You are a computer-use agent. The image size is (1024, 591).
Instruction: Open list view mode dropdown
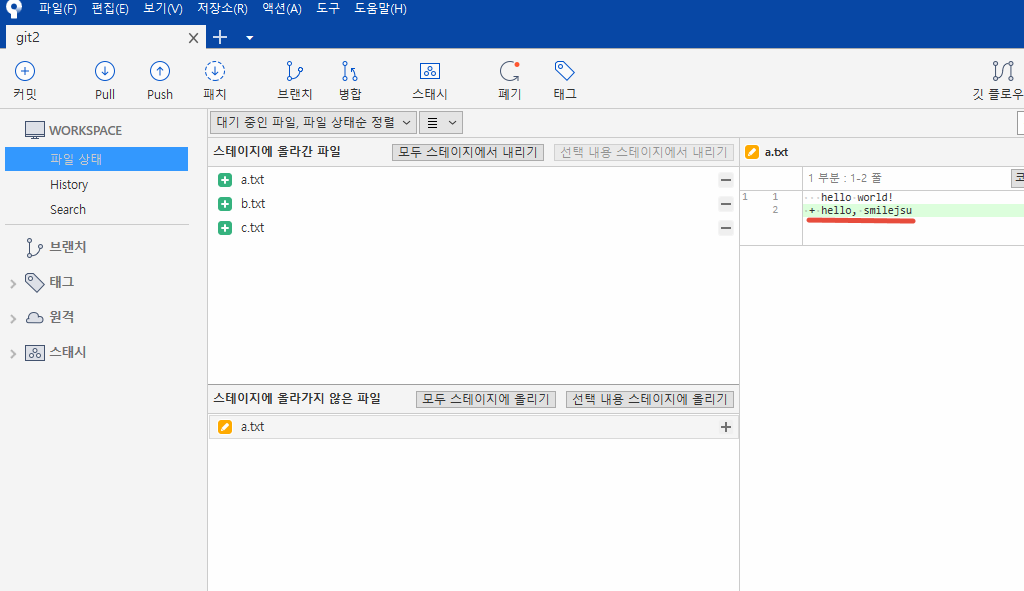pyautogui.click(x=441, y=123)
